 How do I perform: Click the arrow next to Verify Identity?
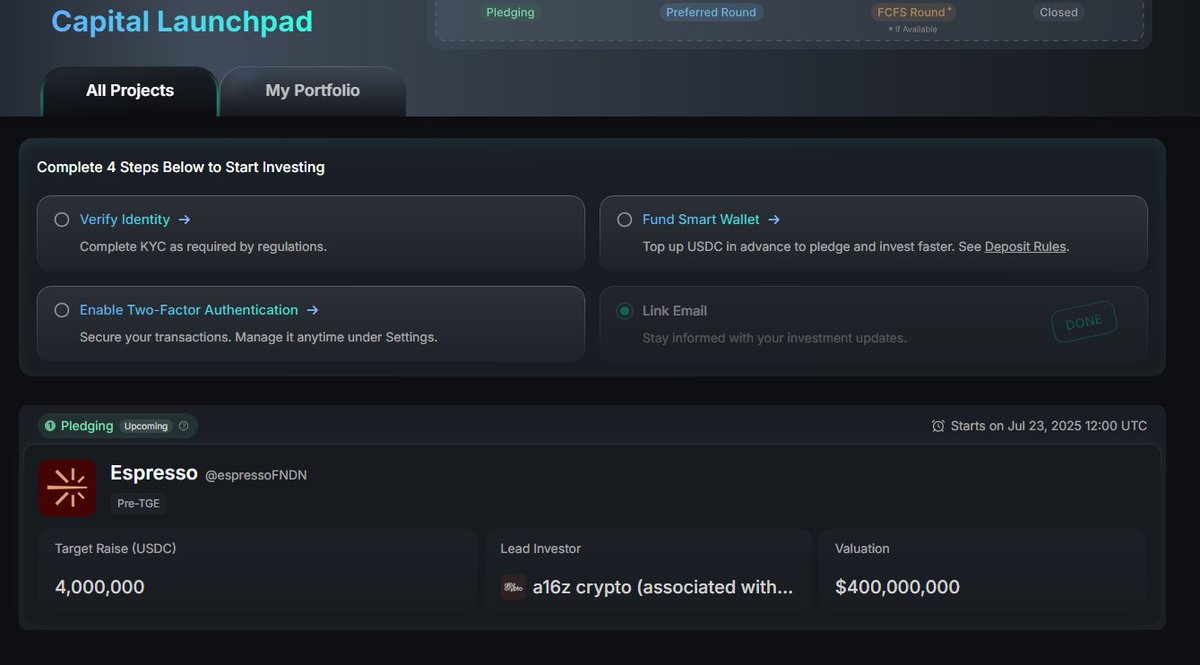pyautogui.click(x=184, y=219)
